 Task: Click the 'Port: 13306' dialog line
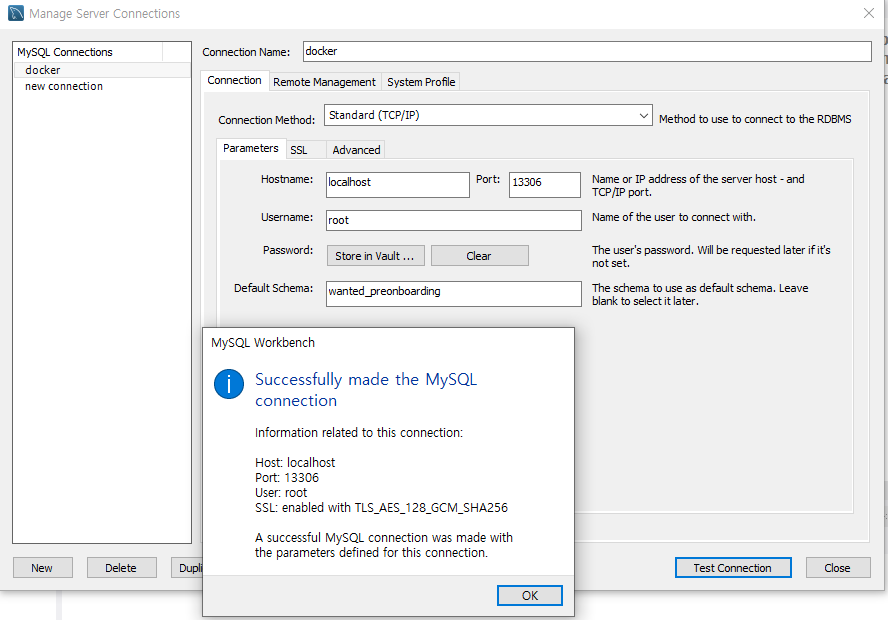pos(287,478)
